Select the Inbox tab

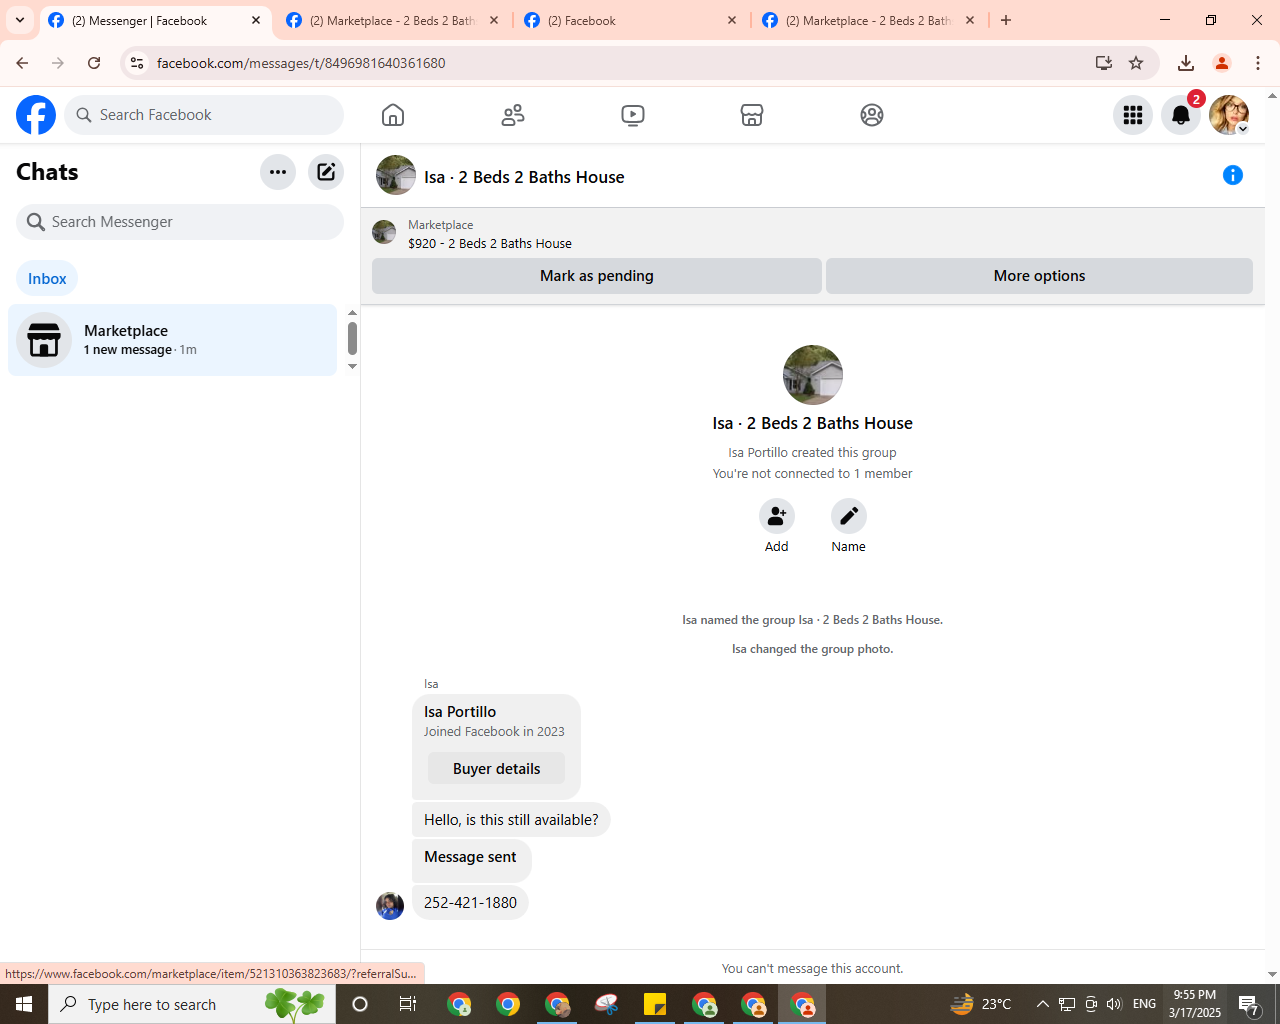(47, 279)
